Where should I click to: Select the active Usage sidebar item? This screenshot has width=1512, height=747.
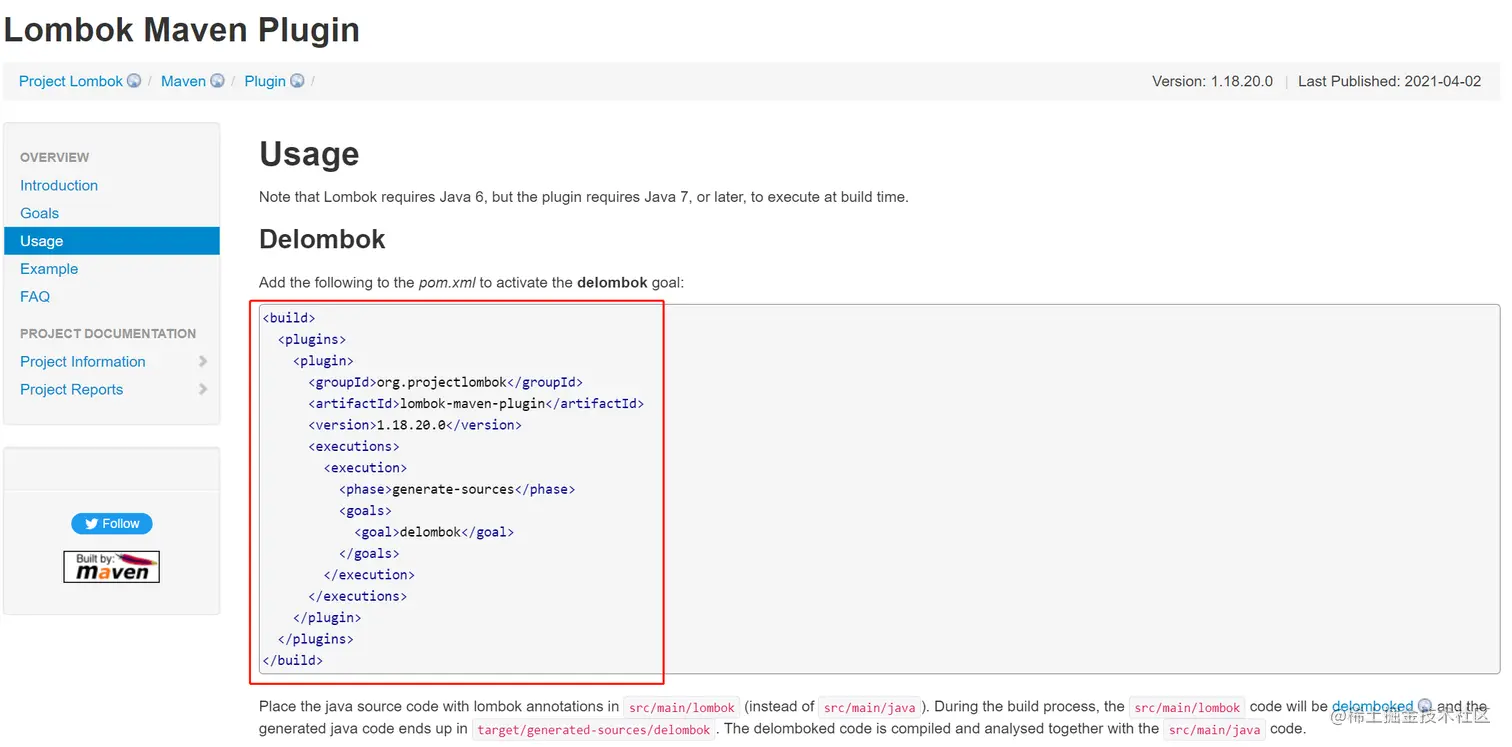tap(112, 241)
